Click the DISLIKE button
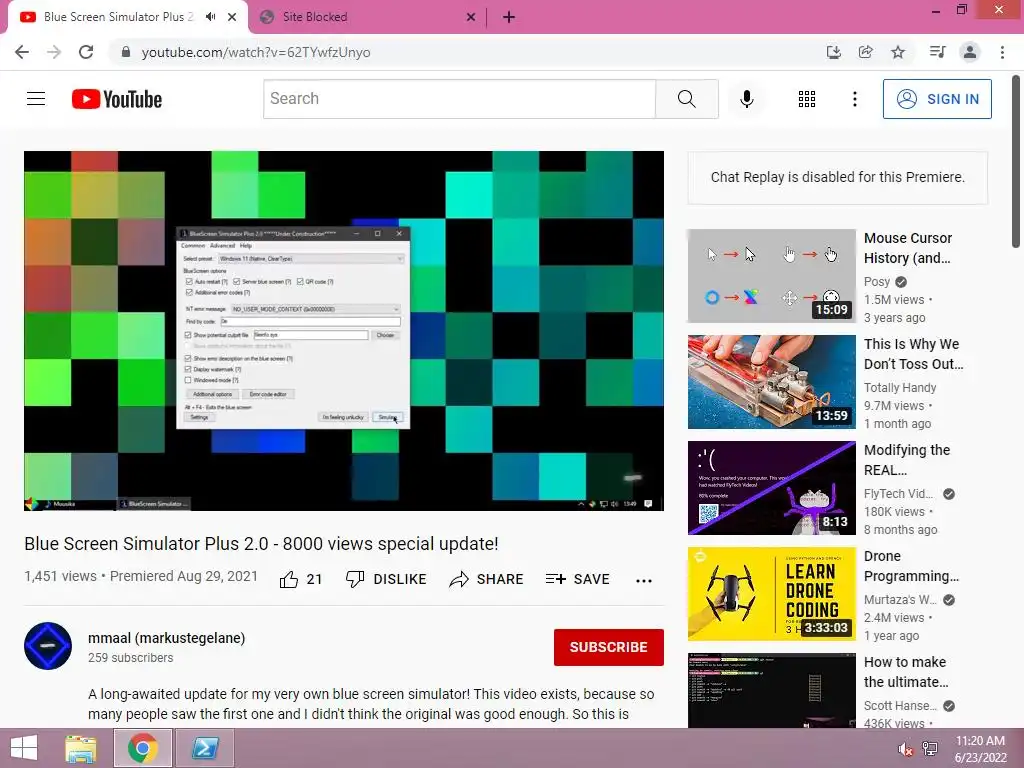1024x768 pixels. coord(386,579)
